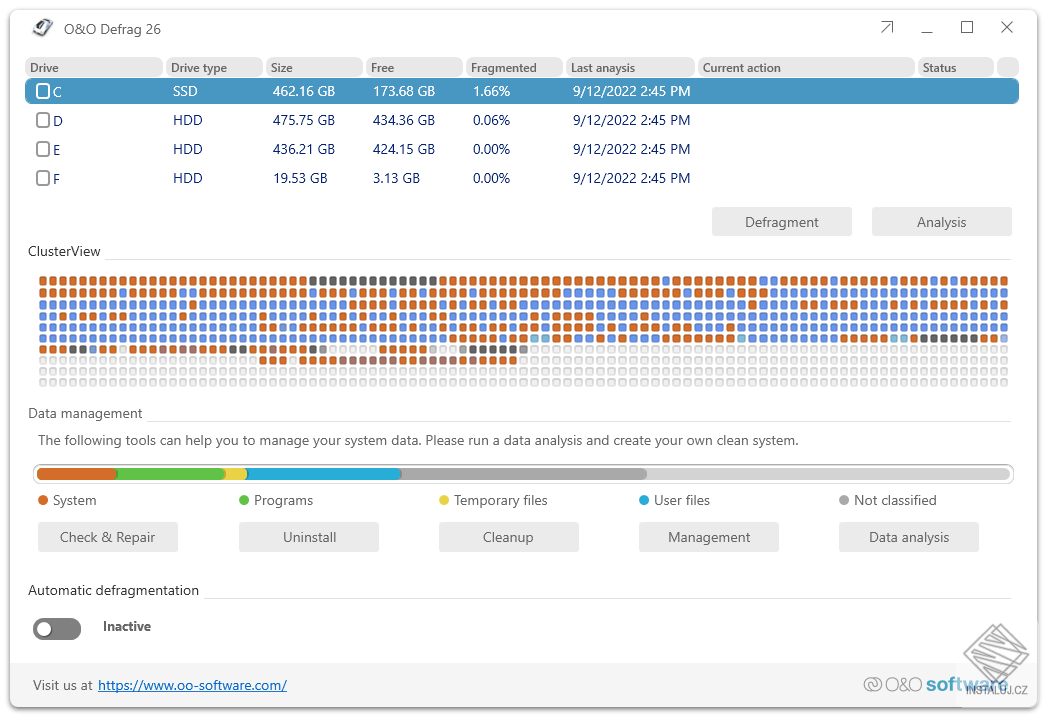Image resolution: width=1047 pixels, height=717 pixels.
Task: Select the 434.36 GB free space cell
Action: tap(404, 120)
